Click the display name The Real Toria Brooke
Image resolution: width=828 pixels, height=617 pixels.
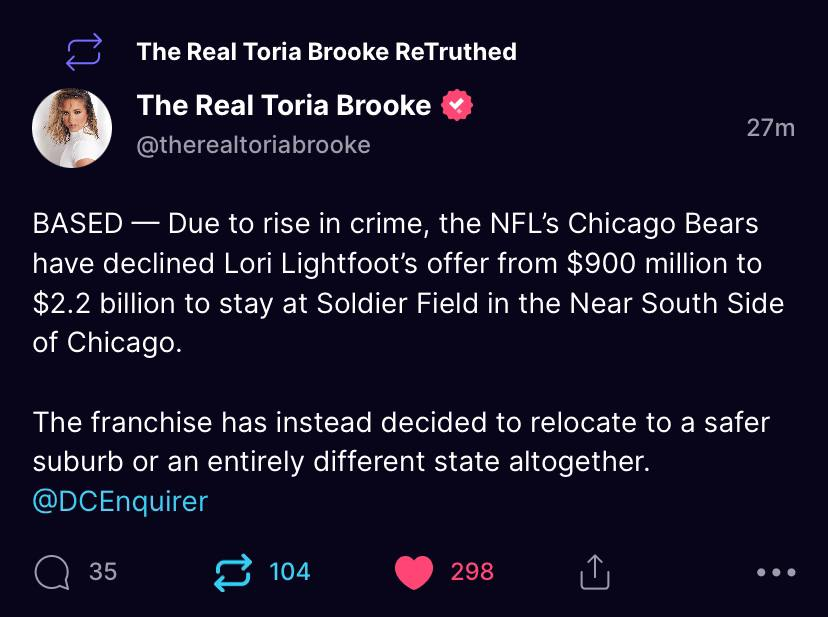pos(284,105)
